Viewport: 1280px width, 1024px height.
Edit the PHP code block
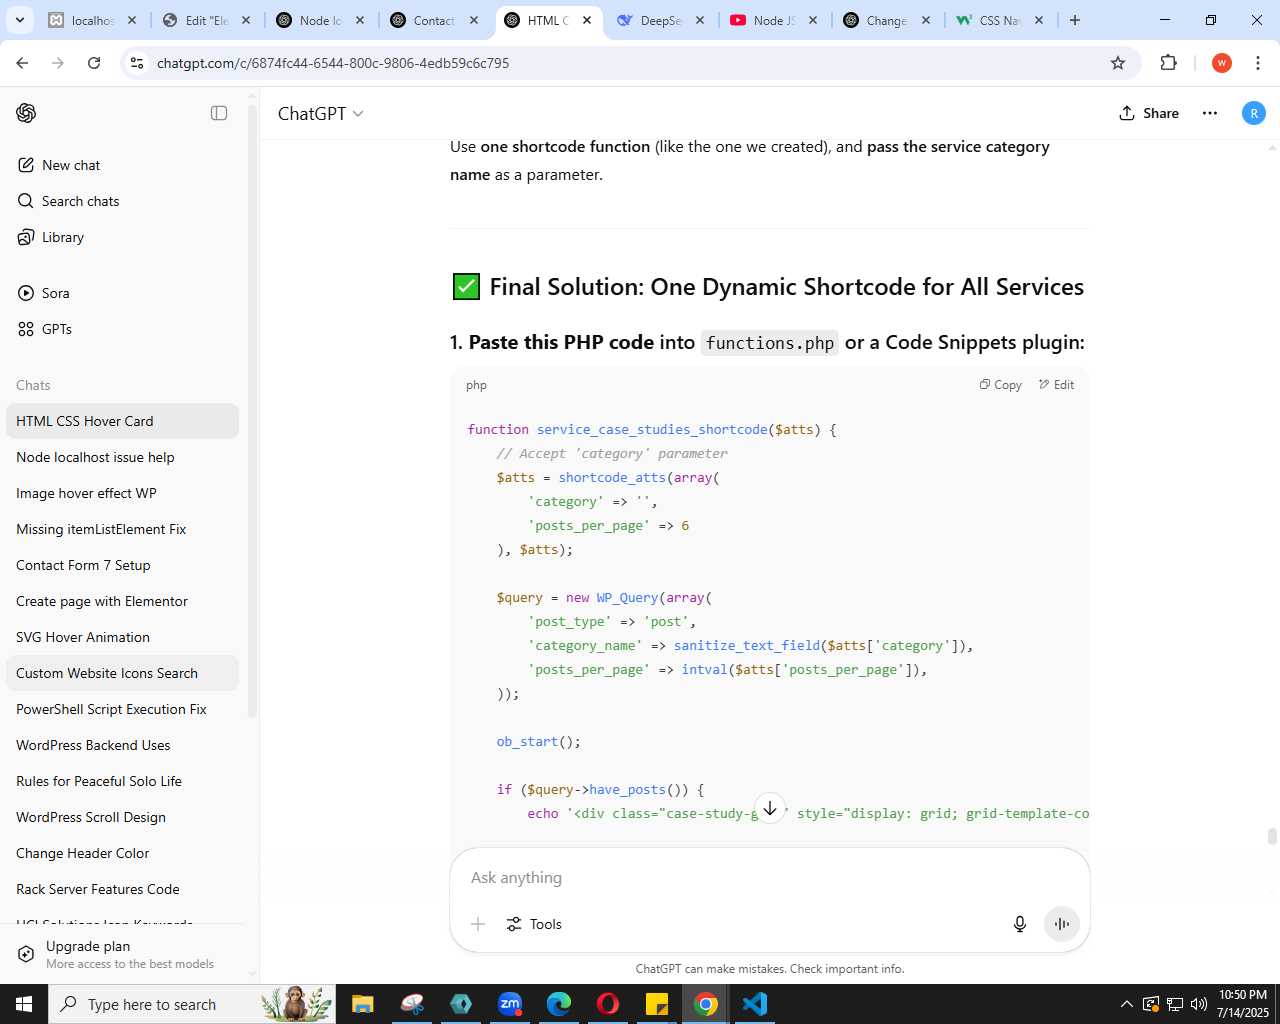click(x=1057, y=385)
